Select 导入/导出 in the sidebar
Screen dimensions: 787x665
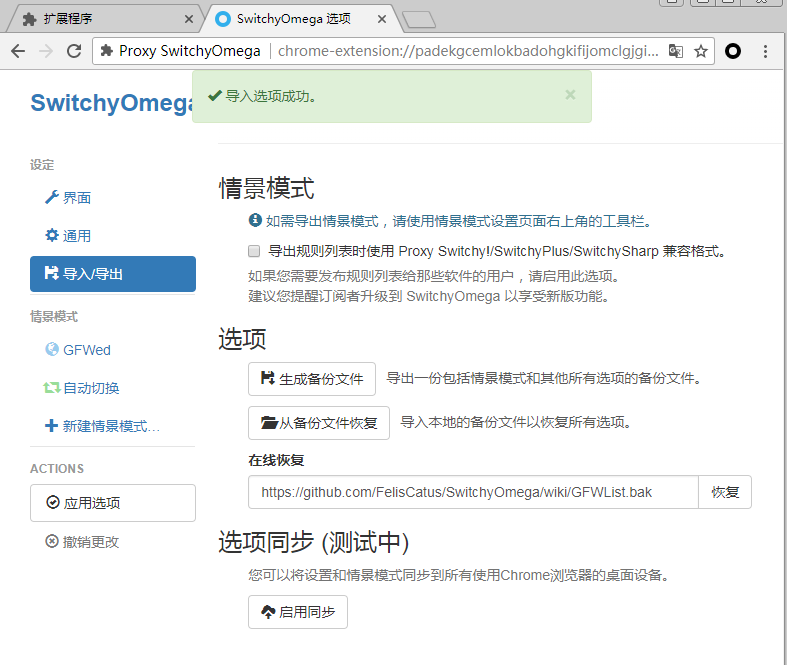click(113, 274)
